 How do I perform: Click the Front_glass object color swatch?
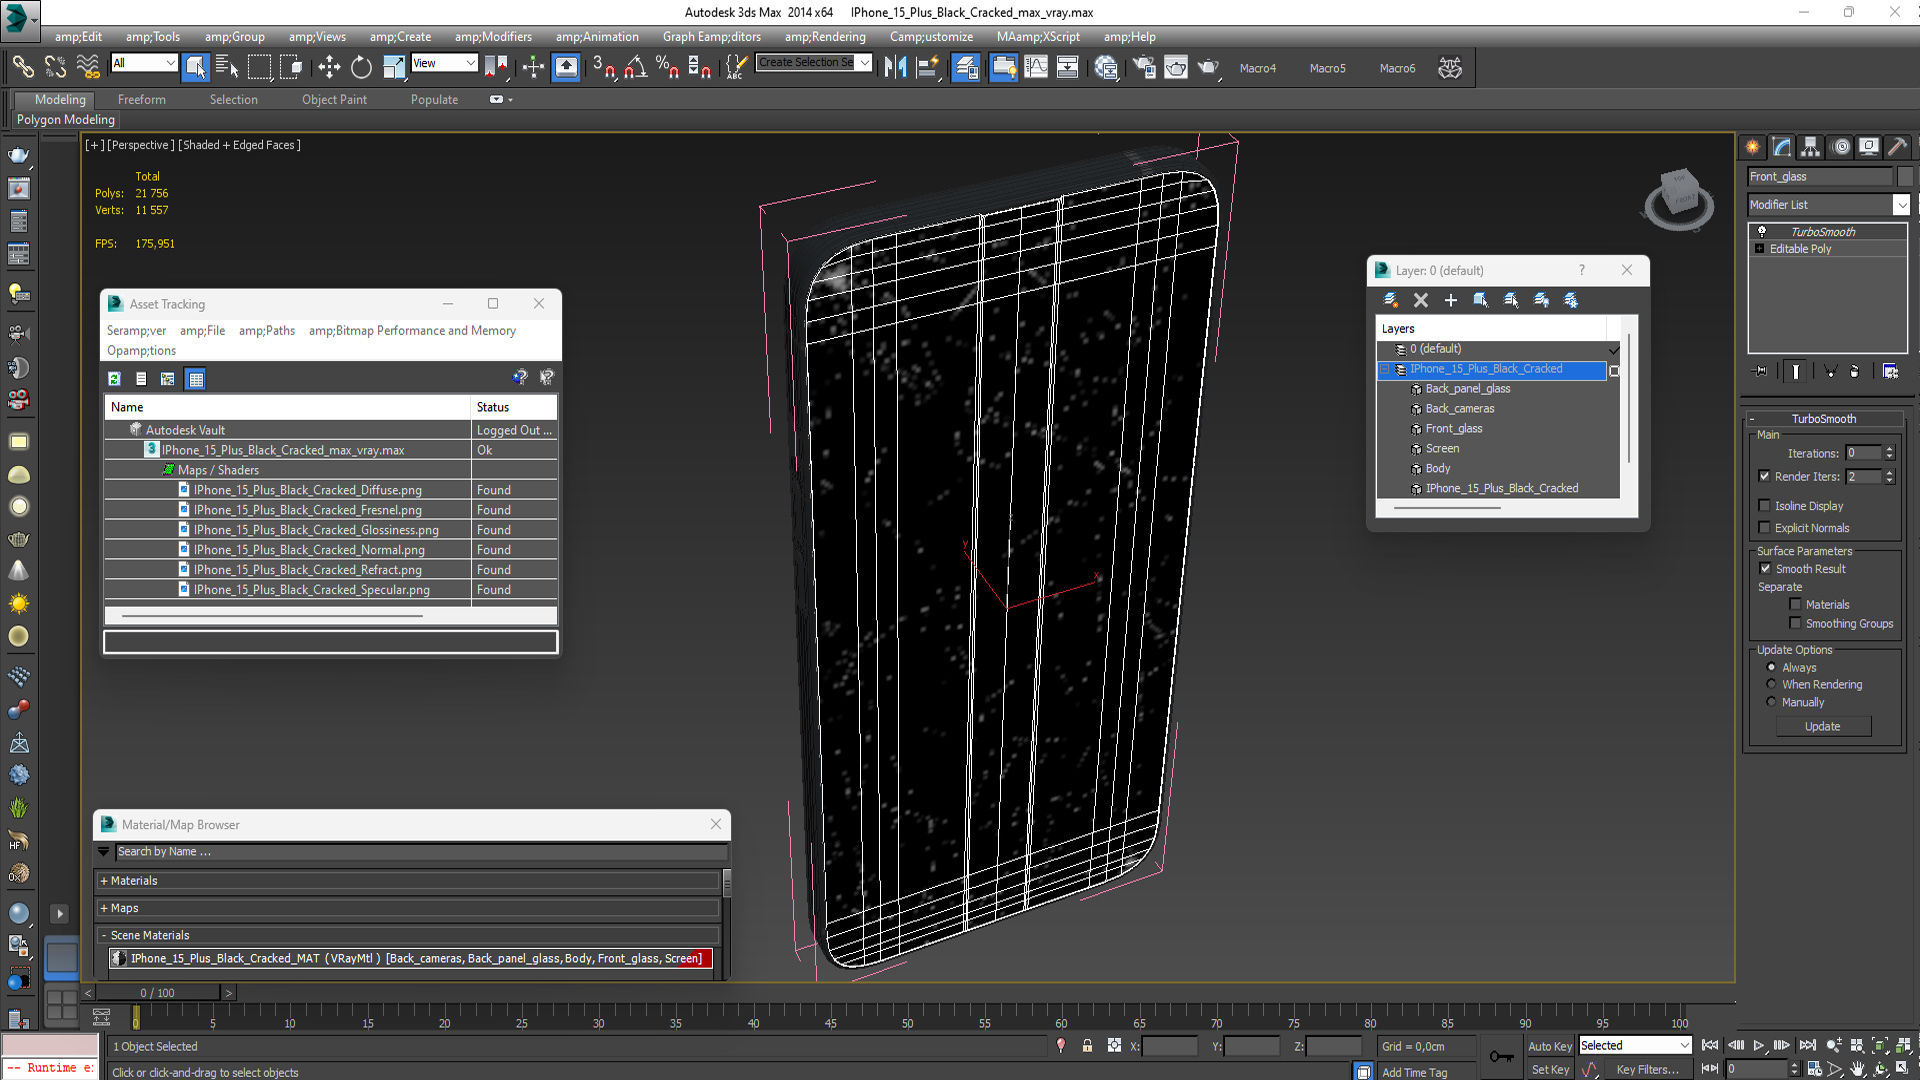coord(1904,176)
